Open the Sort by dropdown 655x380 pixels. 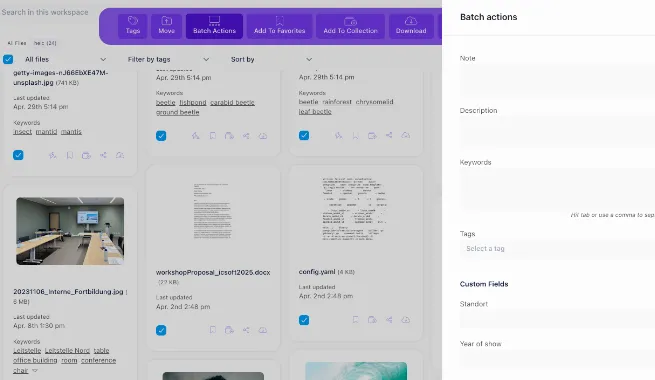tap(271, 59)
